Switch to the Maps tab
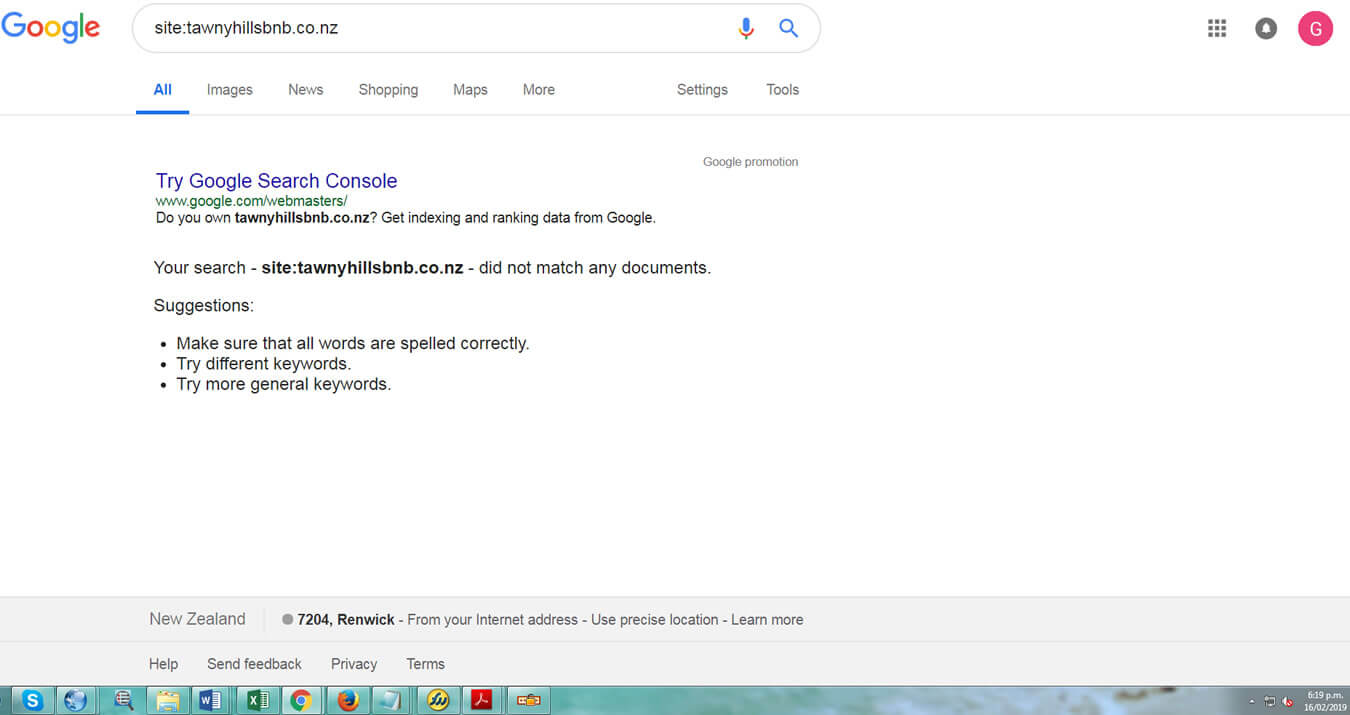This screenshot has width=1350, height=715. click(x=470, y=90)
